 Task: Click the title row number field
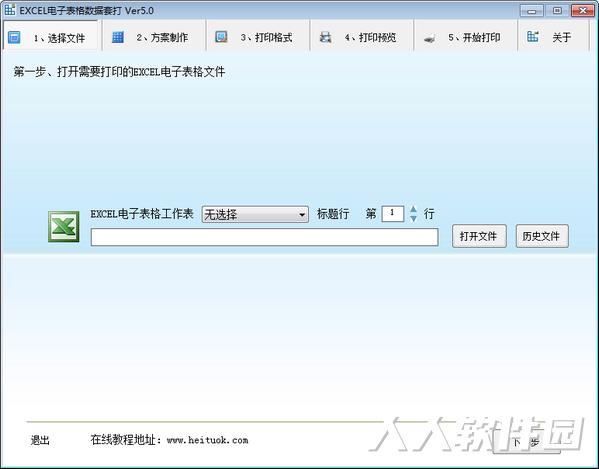tap(393, 213)
